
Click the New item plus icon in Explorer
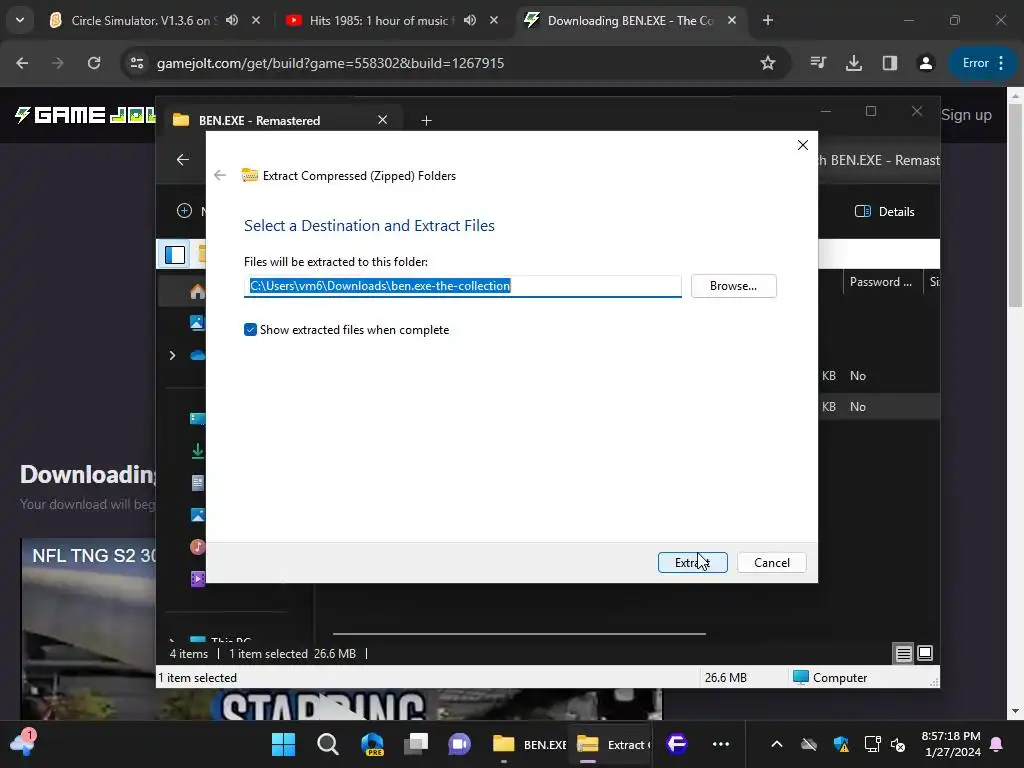coord(185,211)
